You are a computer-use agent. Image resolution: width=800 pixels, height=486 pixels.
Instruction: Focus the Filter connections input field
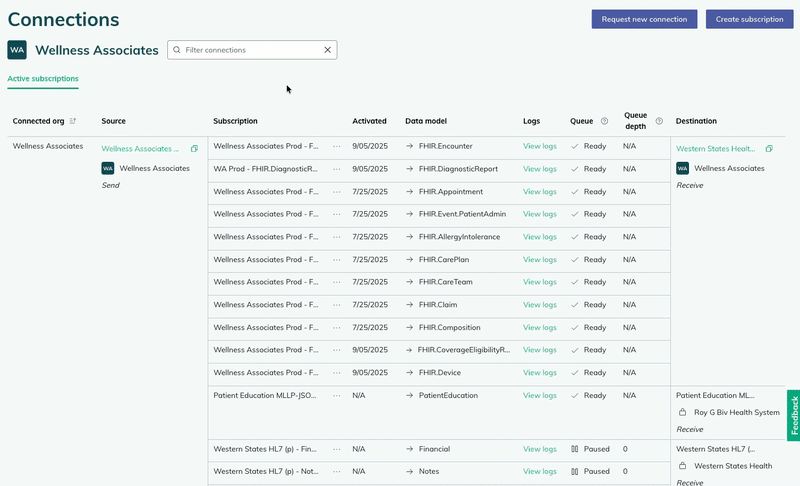pyautogui.click(x=252, y=50)
